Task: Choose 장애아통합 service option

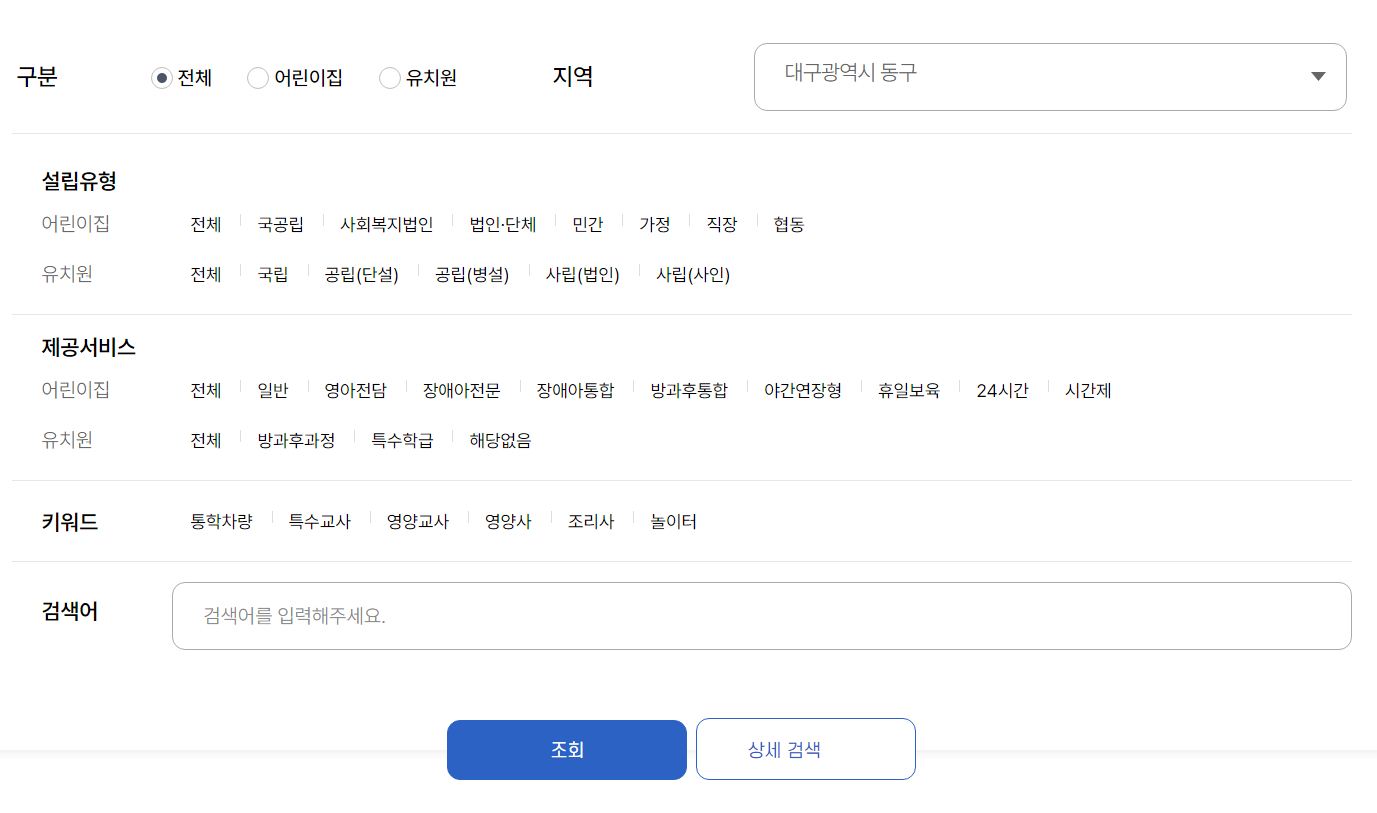Action: click(575, 390)
